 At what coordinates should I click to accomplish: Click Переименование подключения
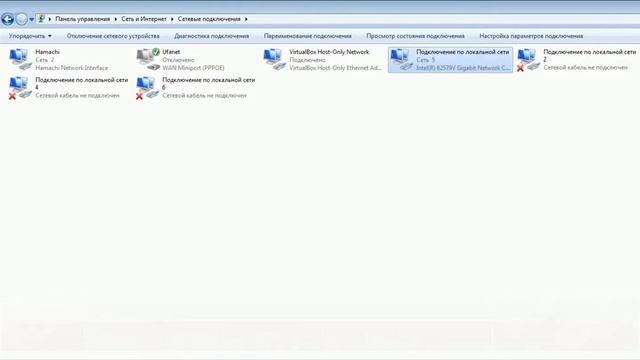point(307,36)
